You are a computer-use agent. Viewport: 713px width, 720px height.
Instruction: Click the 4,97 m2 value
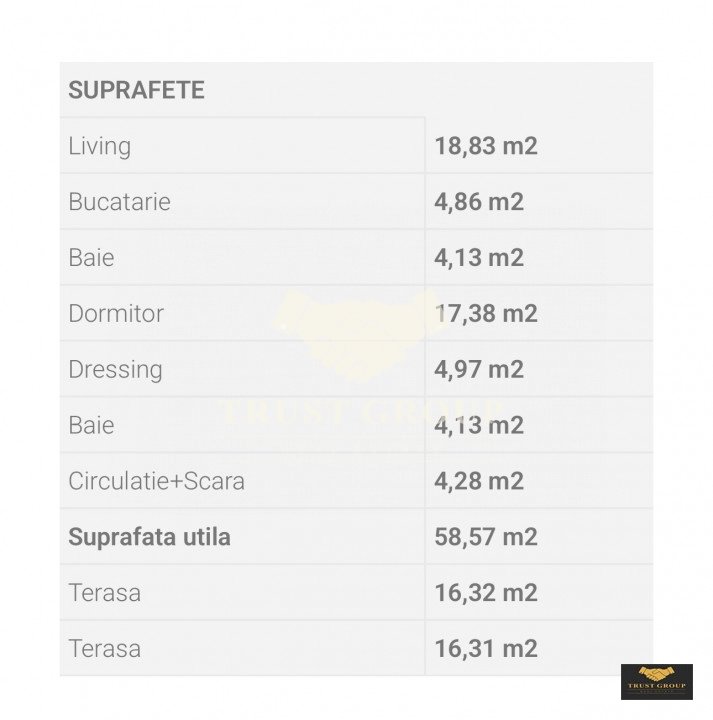point(479,369)
